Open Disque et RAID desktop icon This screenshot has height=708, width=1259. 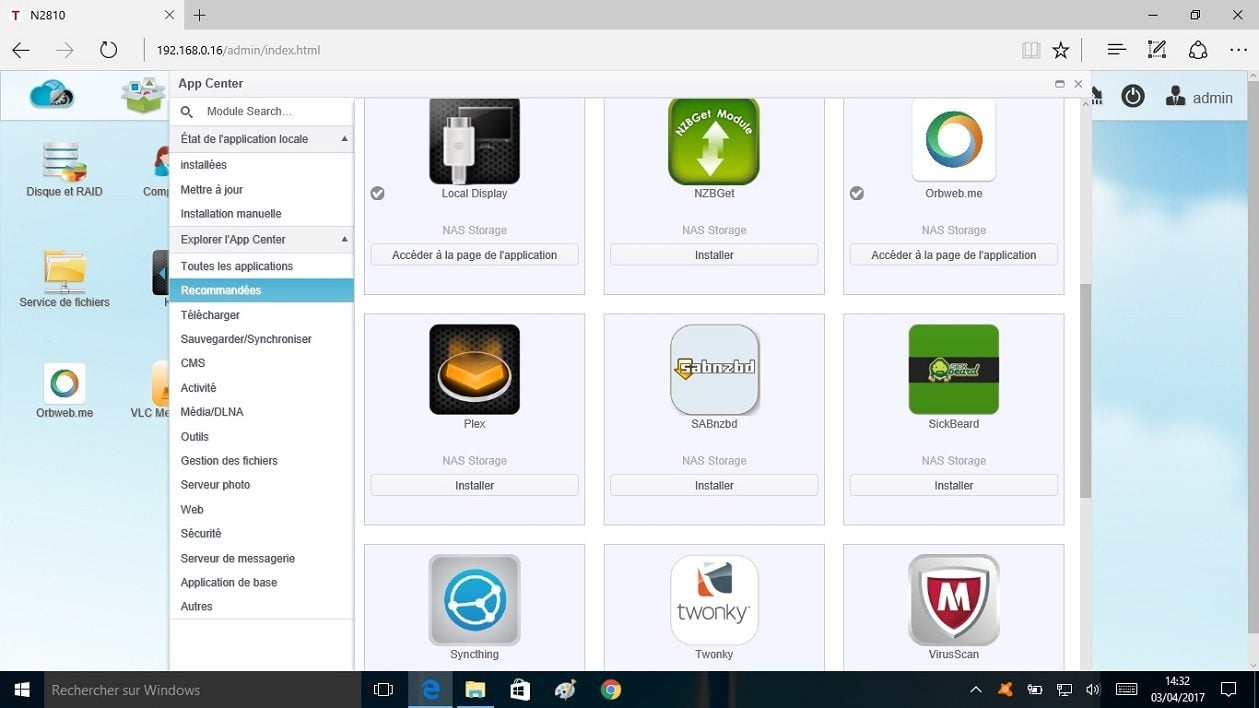64,168
